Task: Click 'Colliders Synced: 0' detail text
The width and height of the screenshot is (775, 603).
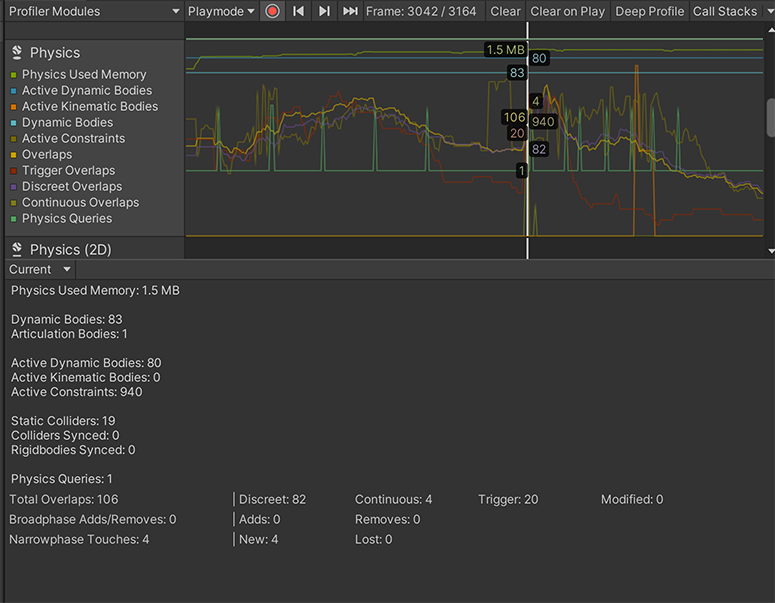Action: click(x=65, y=435)
